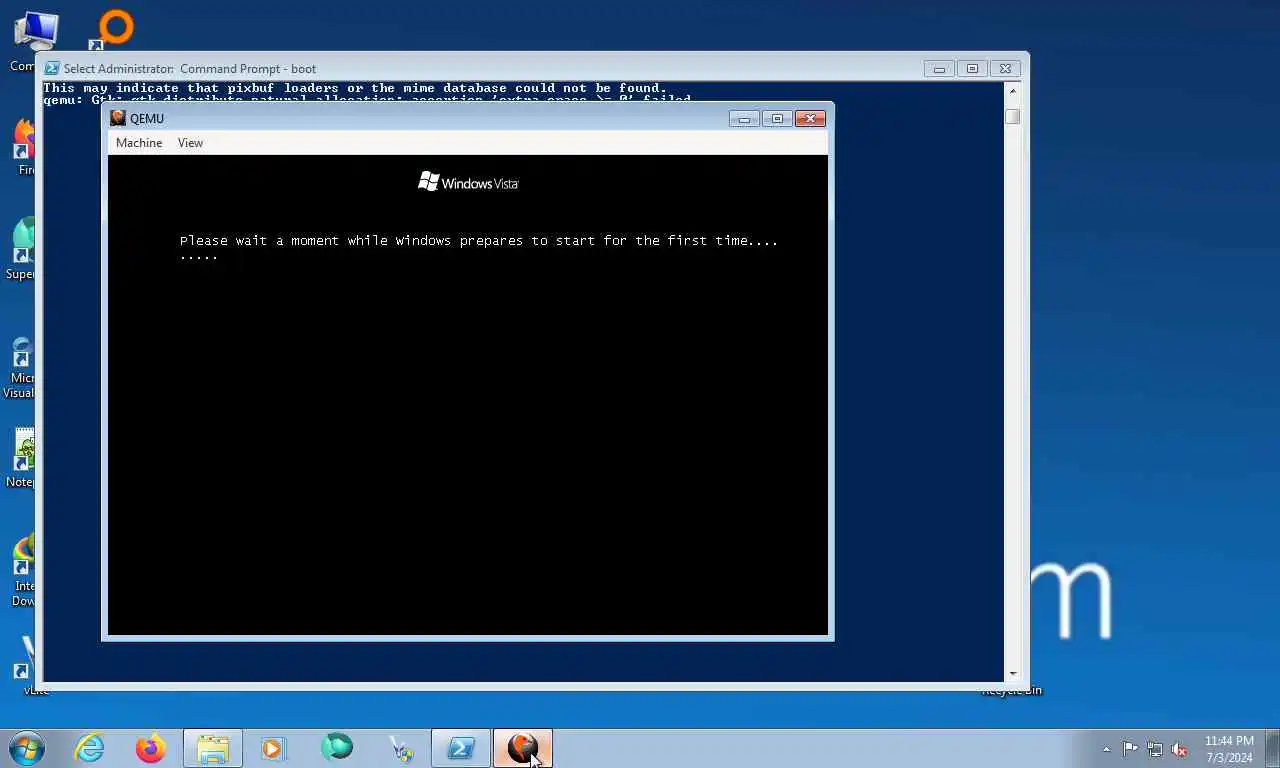Click the network tray icon
1280x768 pixels.
1155,749
